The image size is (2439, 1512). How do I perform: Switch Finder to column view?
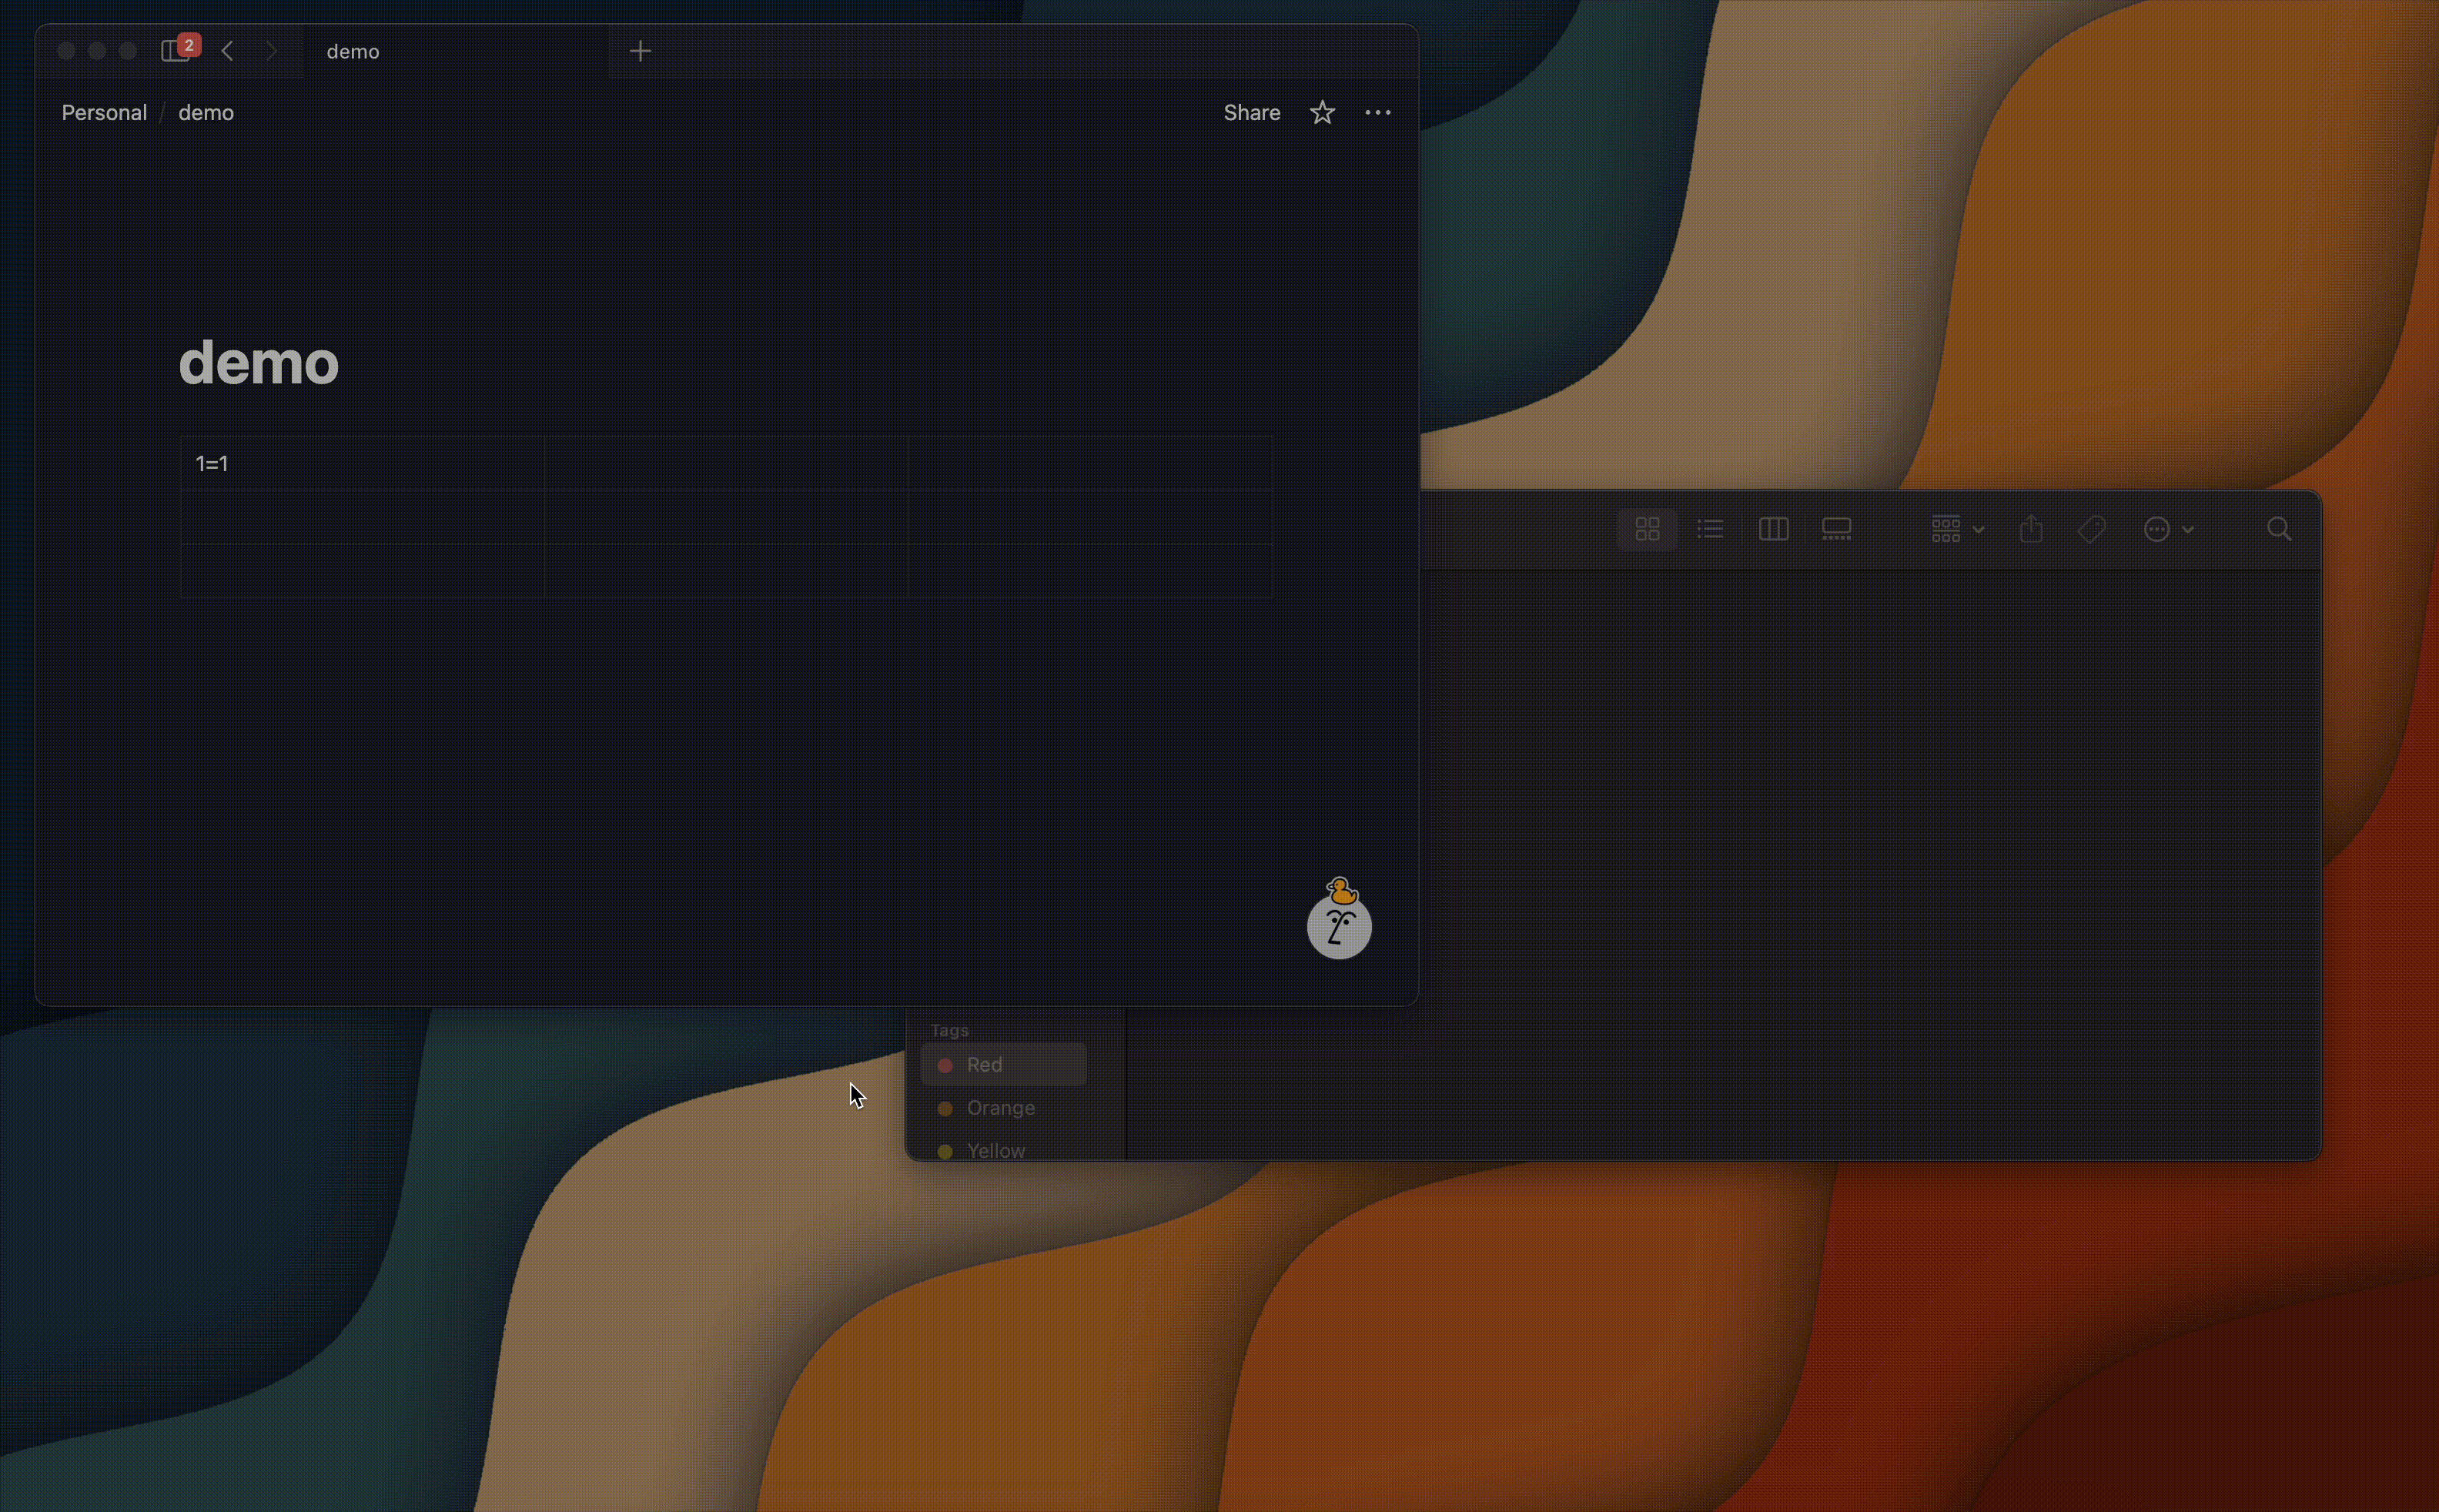point(1773,529)
